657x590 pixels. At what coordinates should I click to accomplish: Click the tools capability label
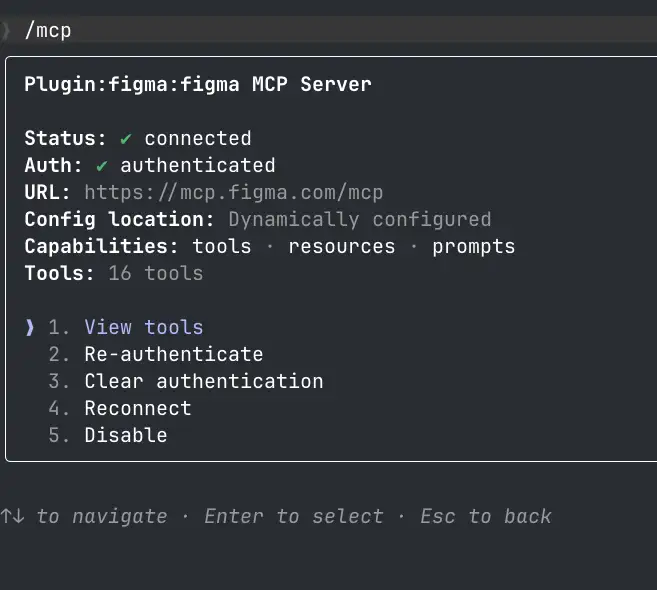click(x=222, y=246)
